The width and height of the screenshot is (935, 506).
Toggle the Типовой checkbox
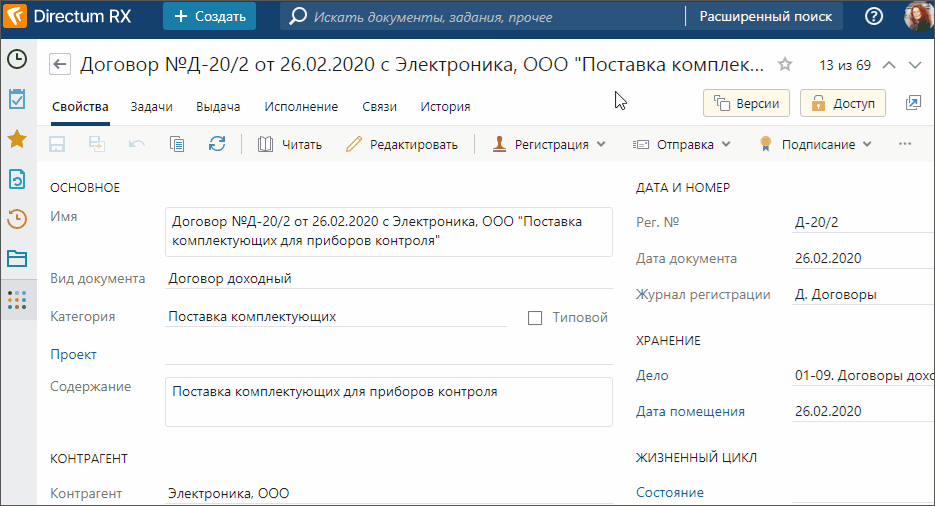[535, 318]
